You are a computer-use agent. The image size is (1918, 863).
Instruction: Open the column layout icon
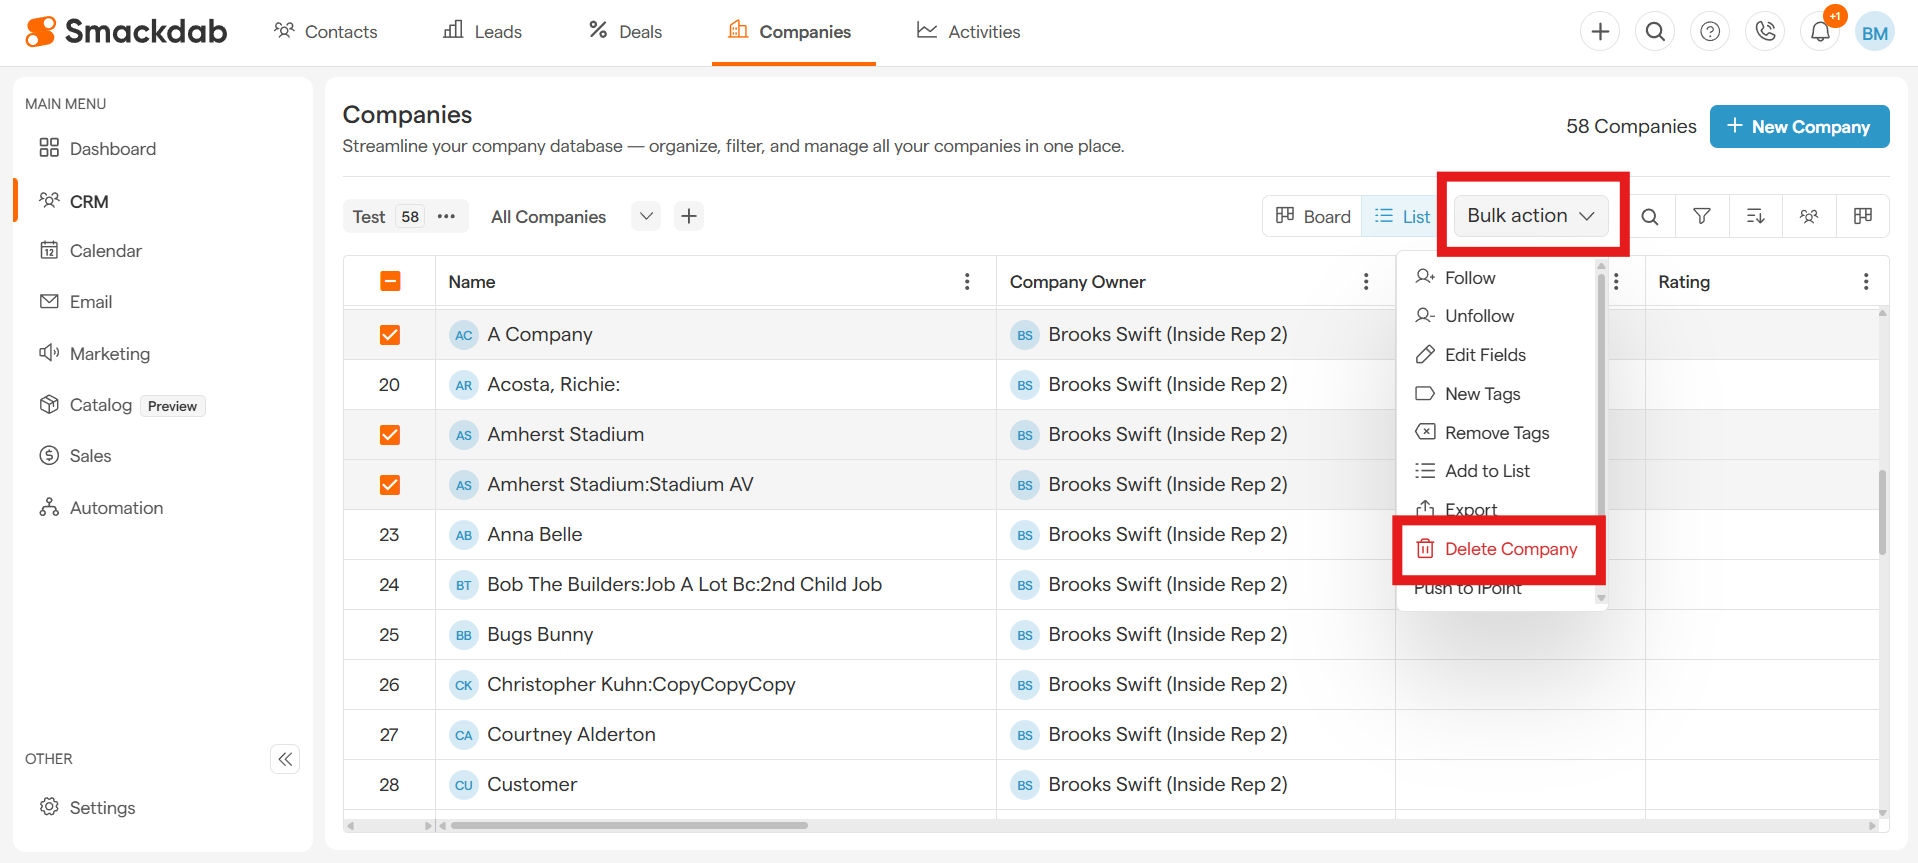(1862, 216)
